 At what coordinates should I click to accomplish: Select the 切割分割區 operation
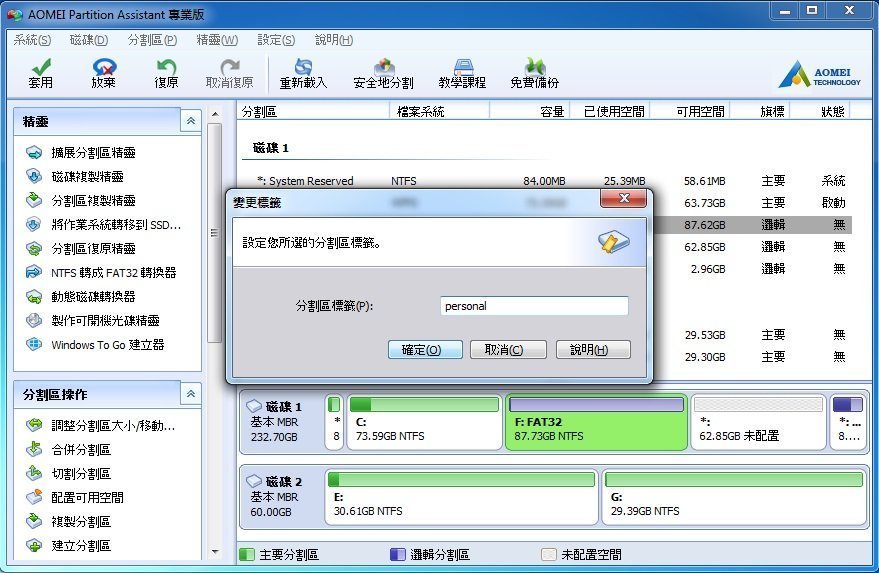pos(81,474)
